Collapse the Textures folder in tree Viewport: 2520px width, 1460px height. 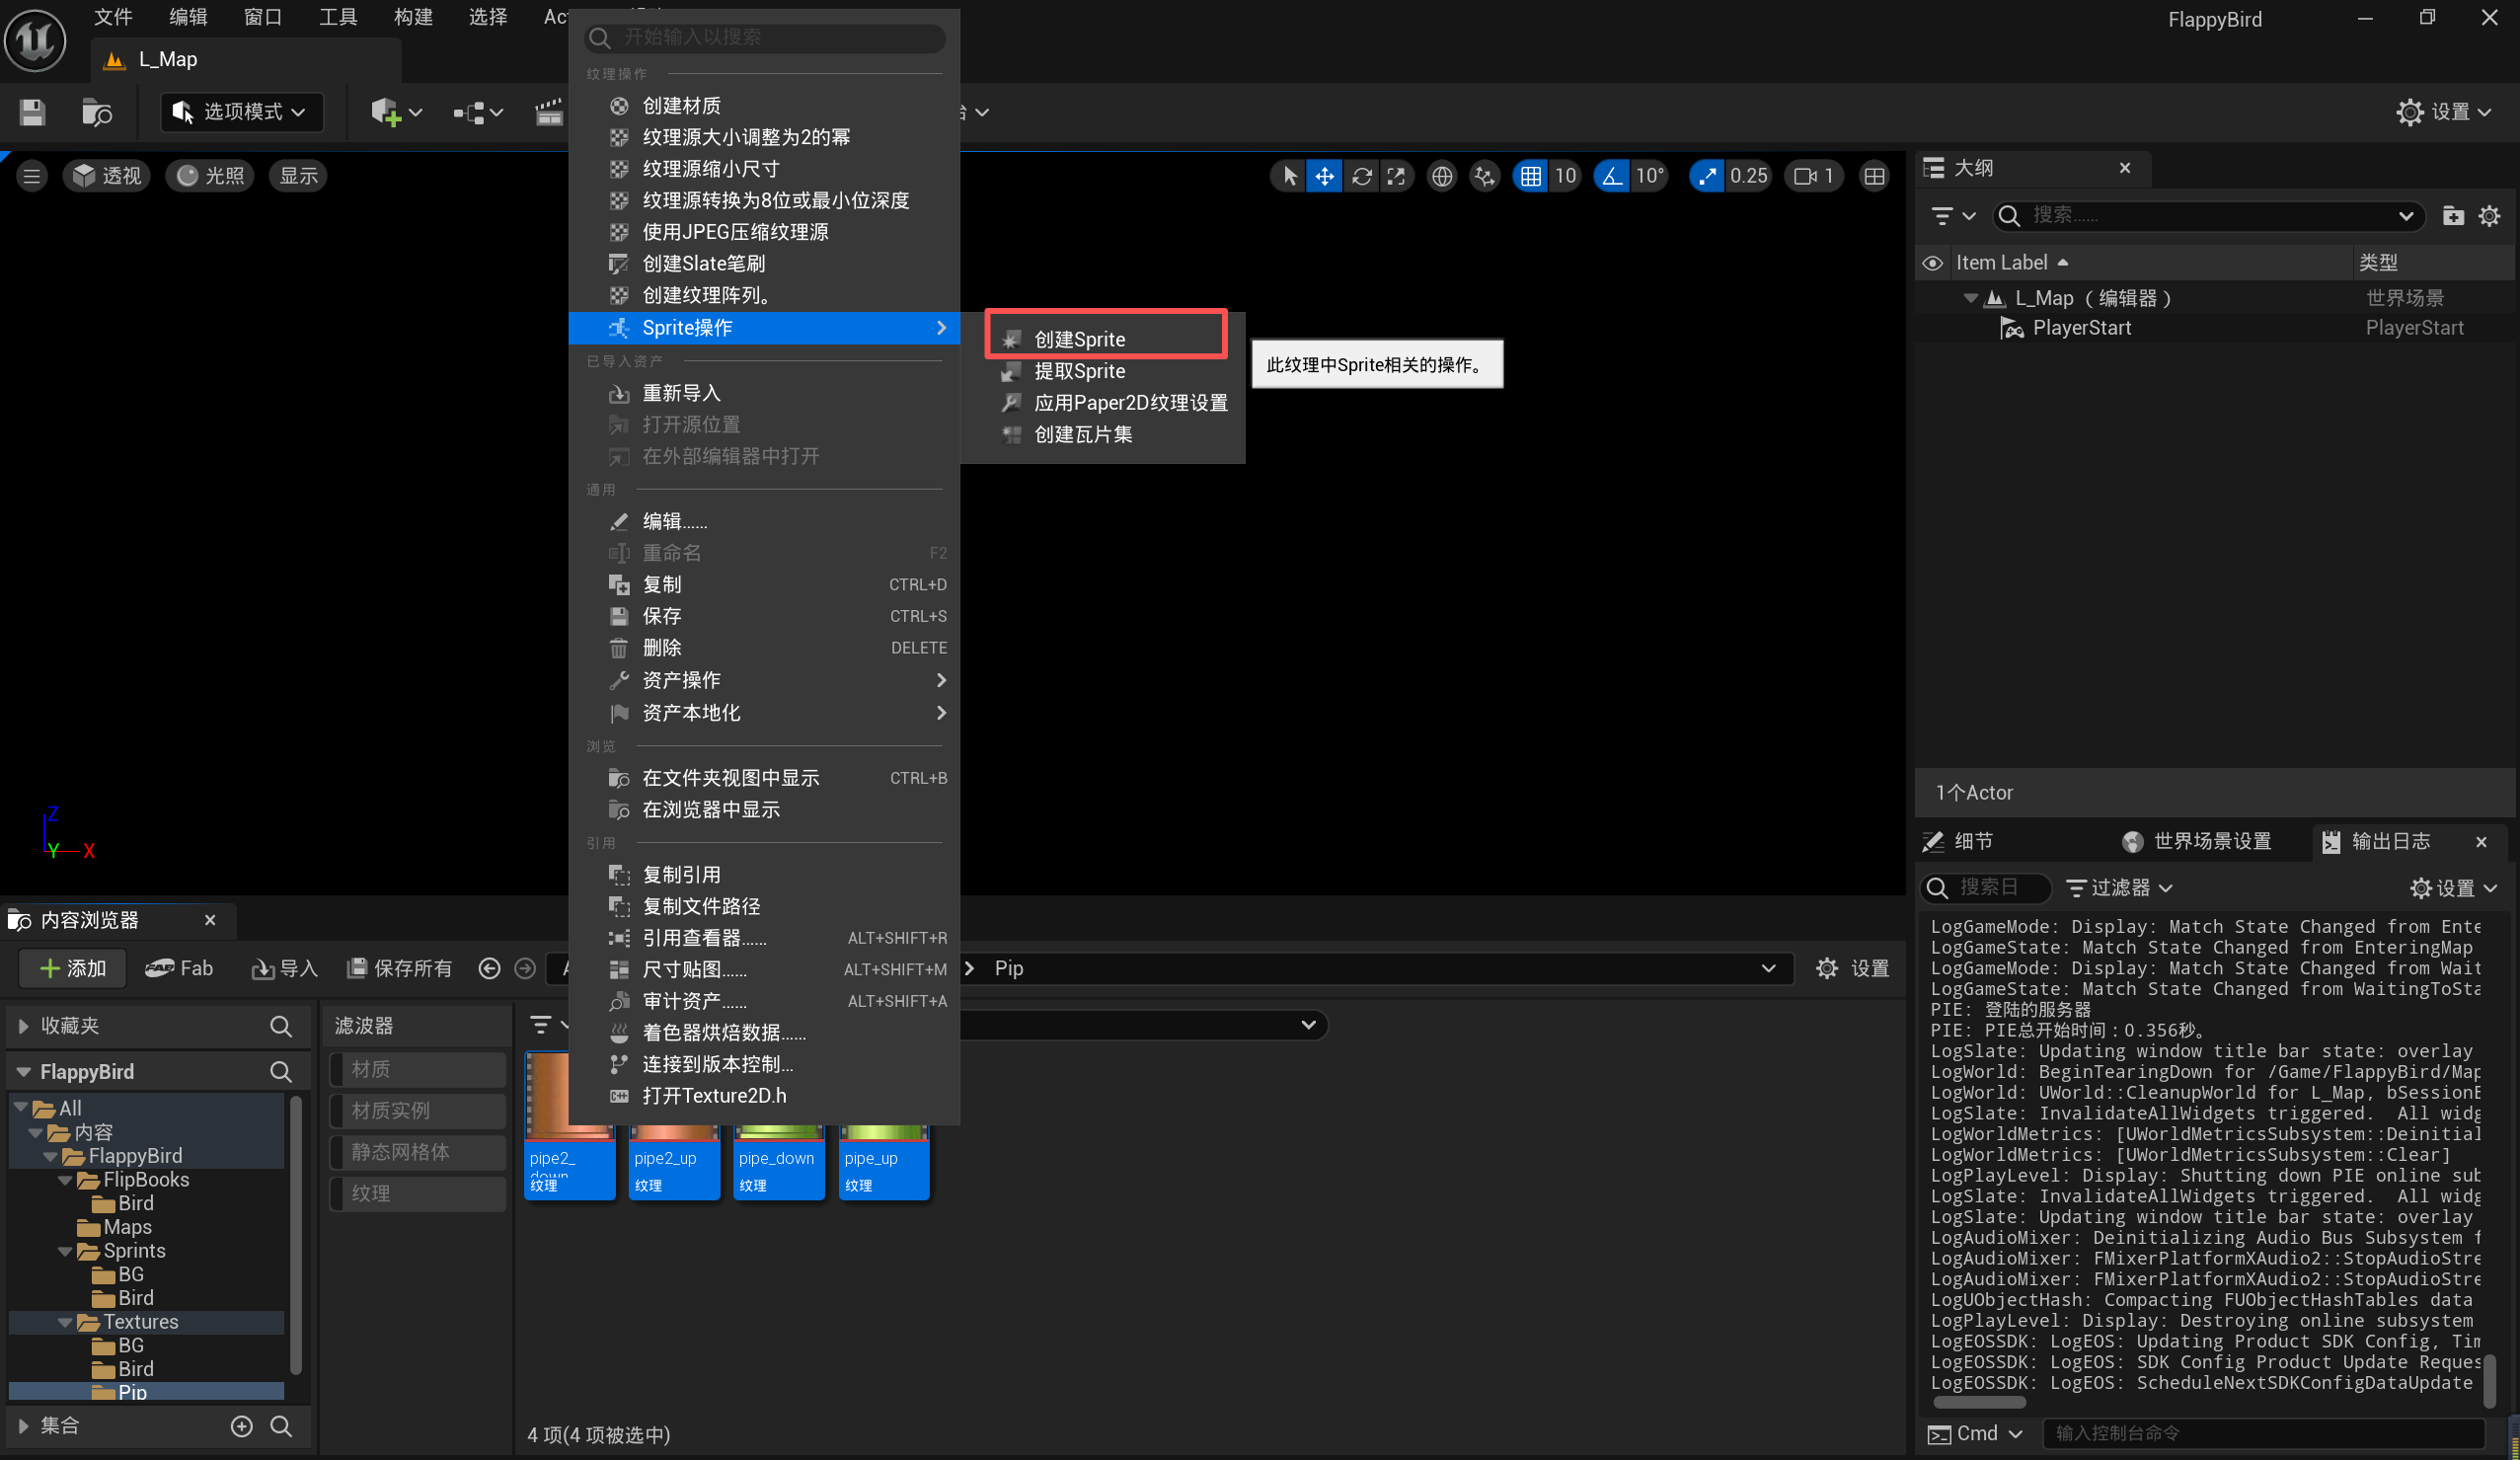click(65, 1322)
